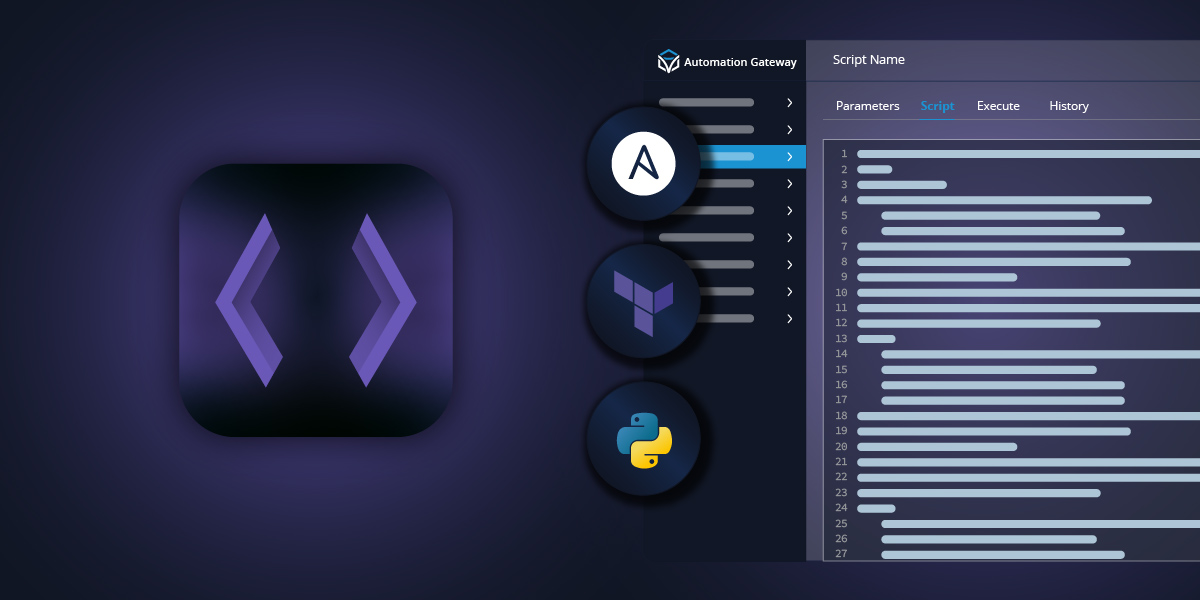Click the indented code block at line 5
The width and height of the screenshot is (1200, 600).
click(x=990, y=215)
